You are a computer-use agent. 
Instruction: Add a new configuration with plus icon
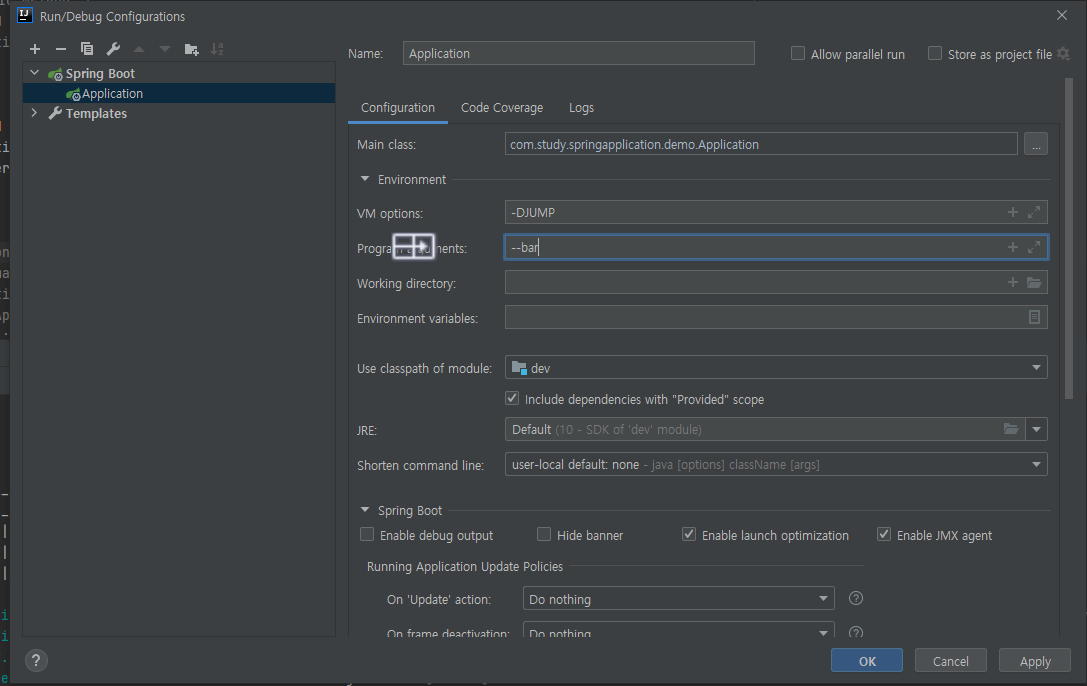35,49
